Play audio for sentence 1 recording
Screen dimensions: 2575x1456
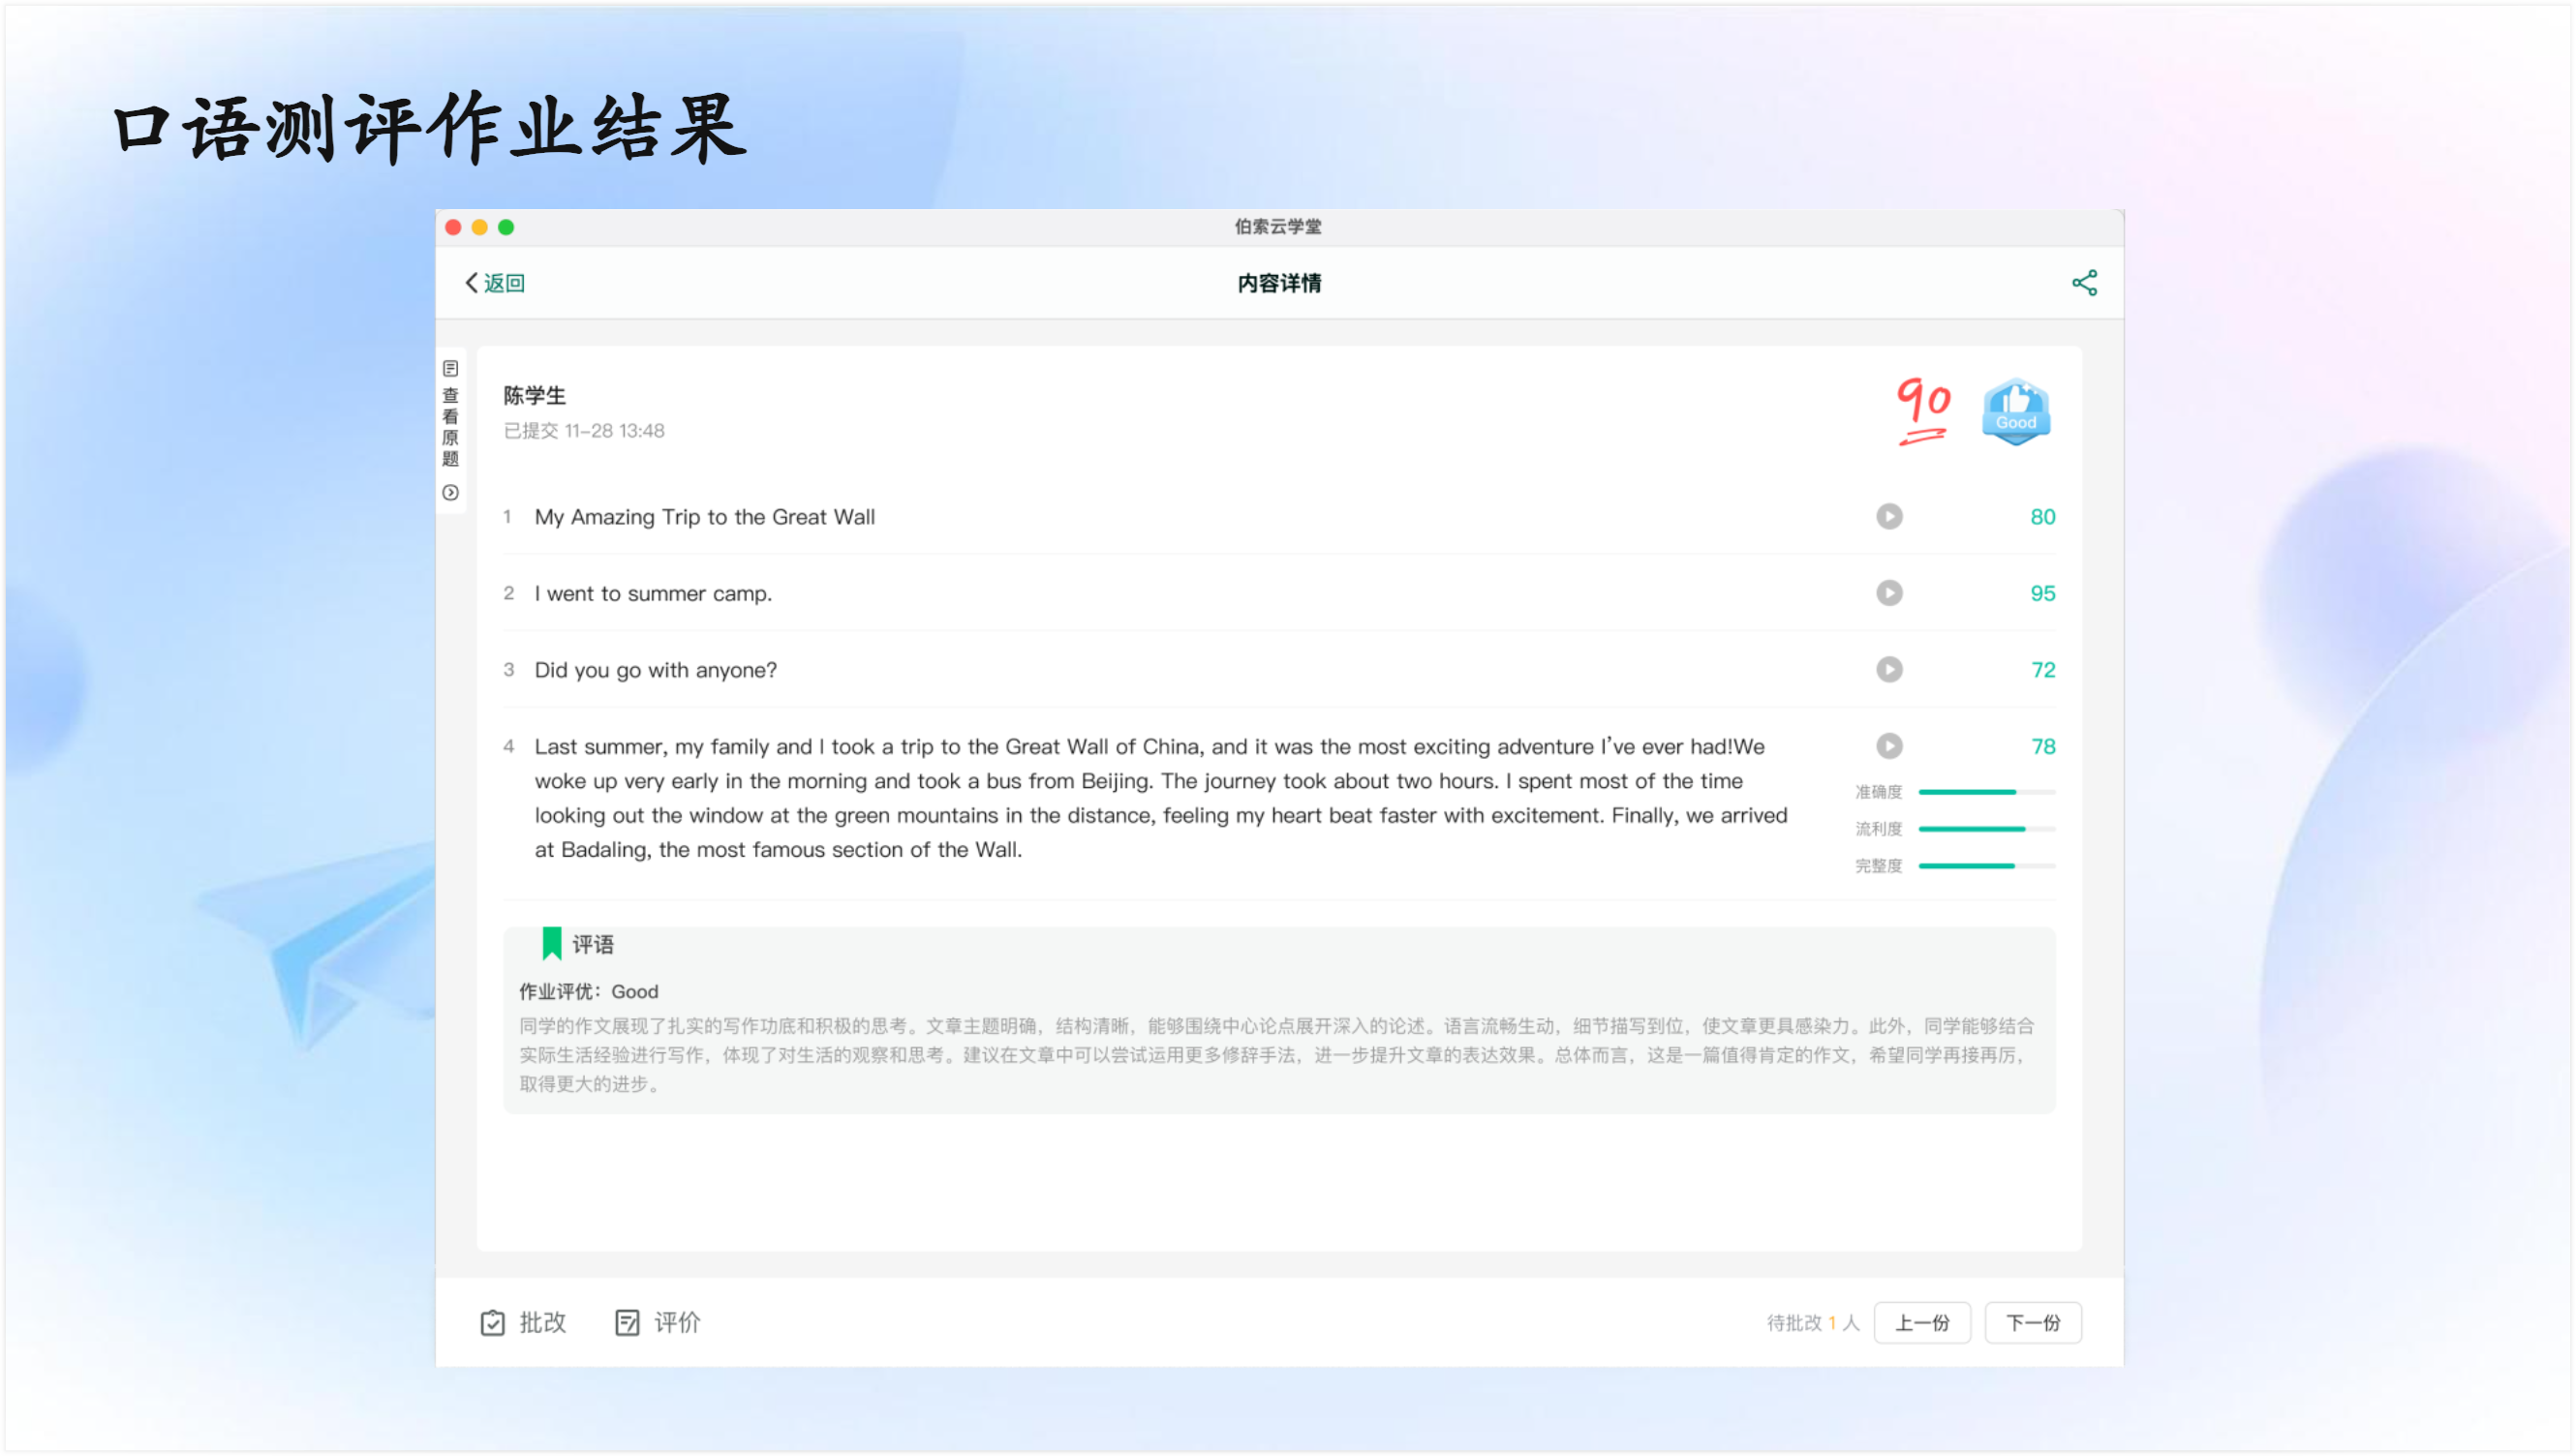pyautogui.click(x=1888, y=516)
